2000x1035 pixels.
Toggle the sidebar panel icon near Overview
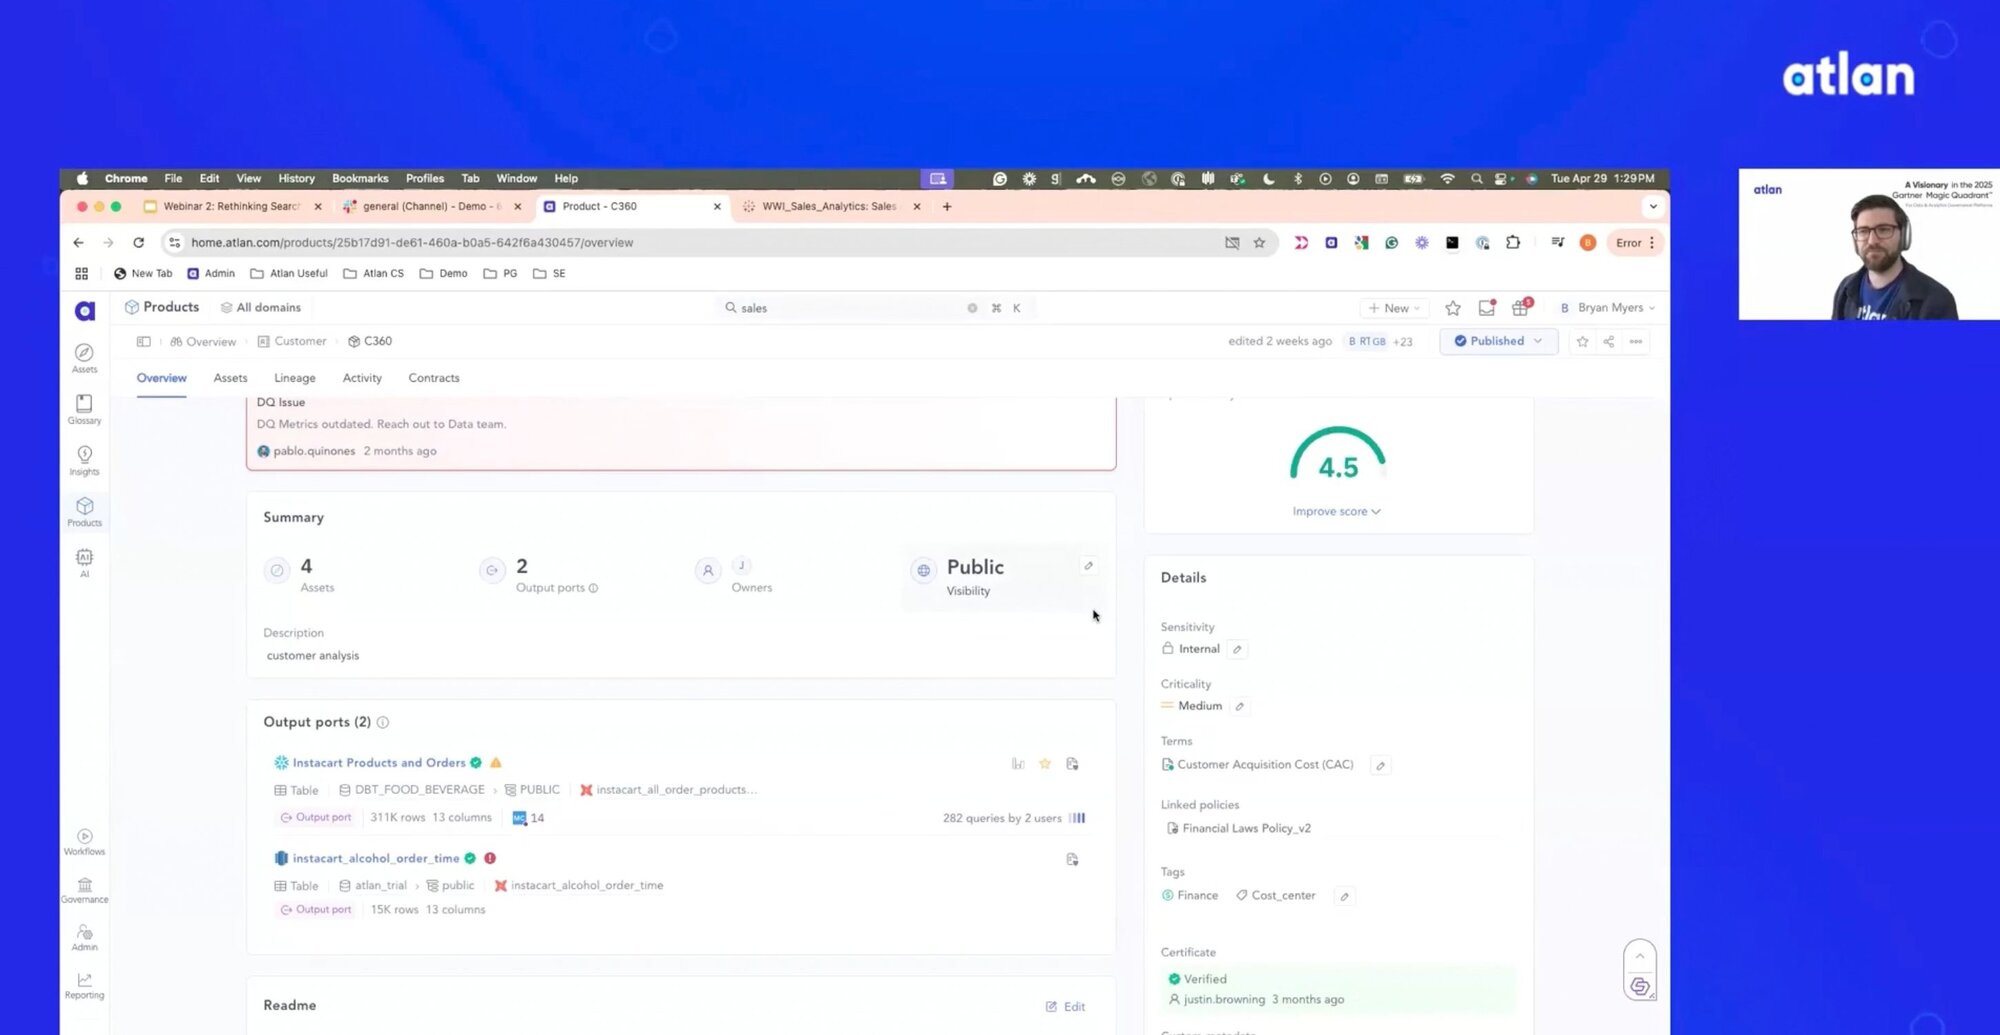point(144,341)
